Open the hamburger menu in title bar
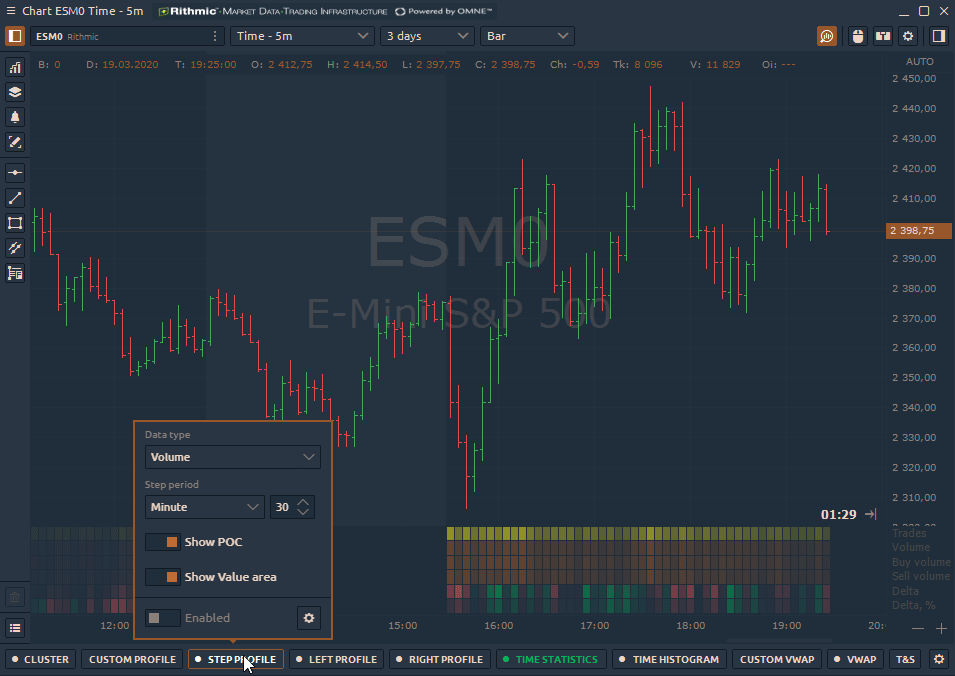The image size is (955, 676). [x=10, y=11]
